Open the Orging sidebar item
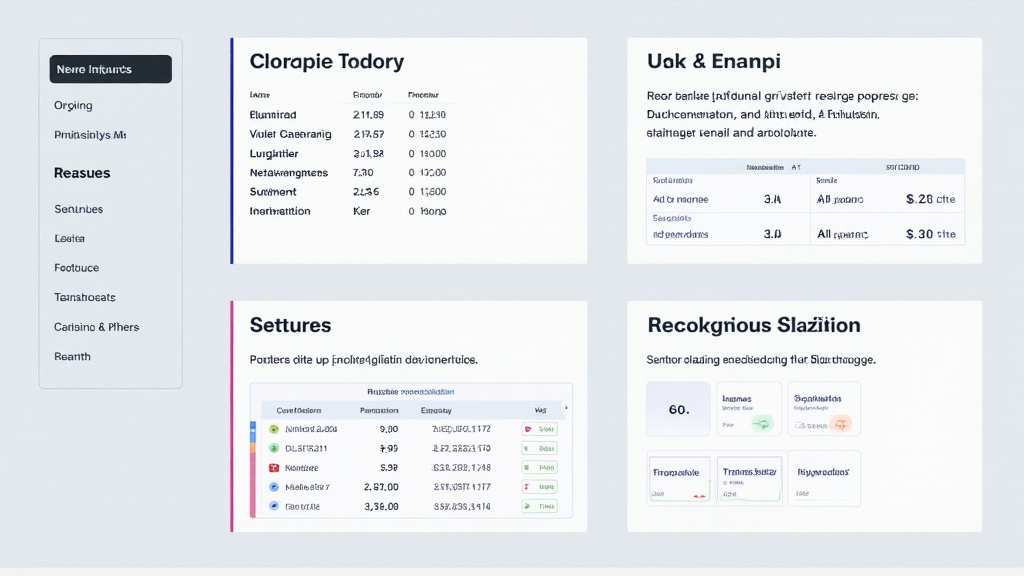 (73, 105)
